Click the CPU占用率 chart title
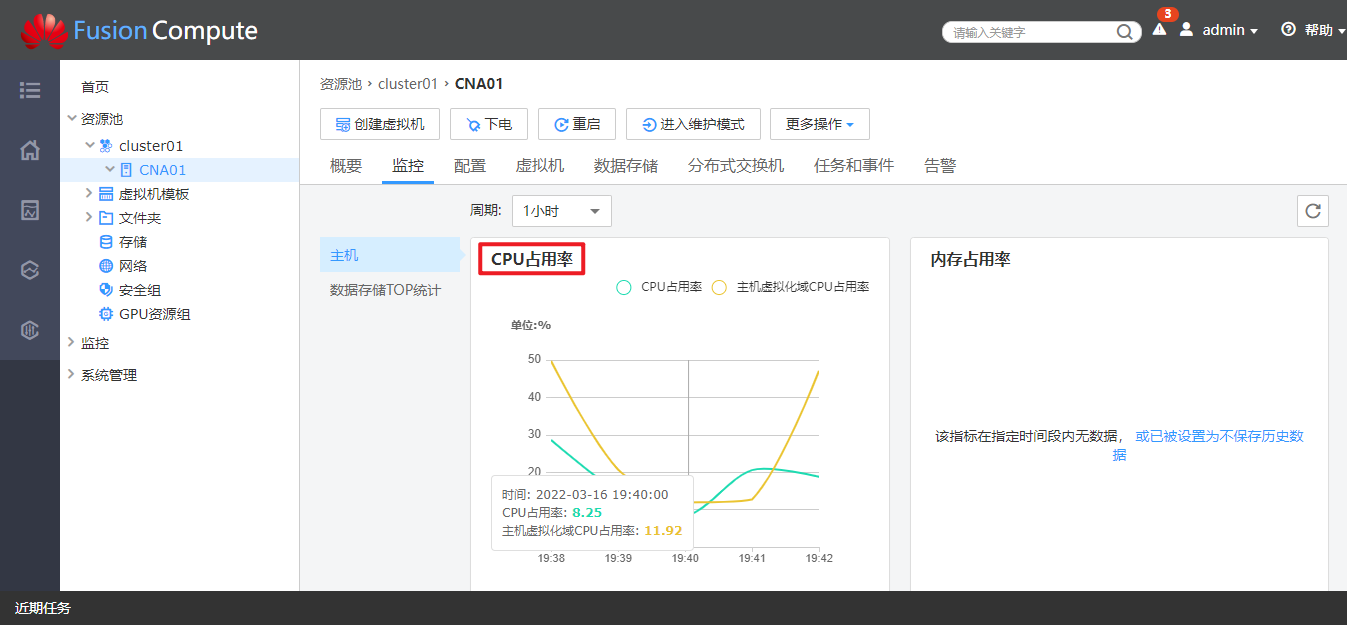Screen dimensions: 1347x625 click(532, 259)
